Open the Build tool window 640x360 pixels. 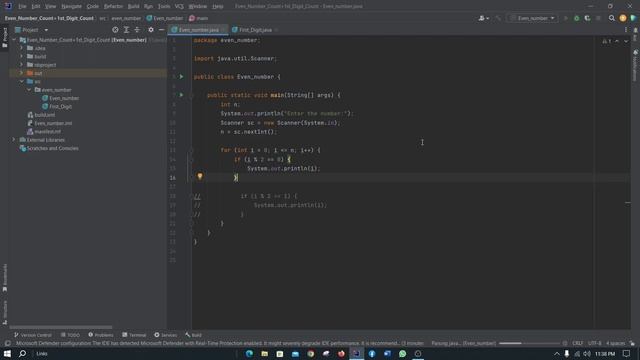pos(193,335)
